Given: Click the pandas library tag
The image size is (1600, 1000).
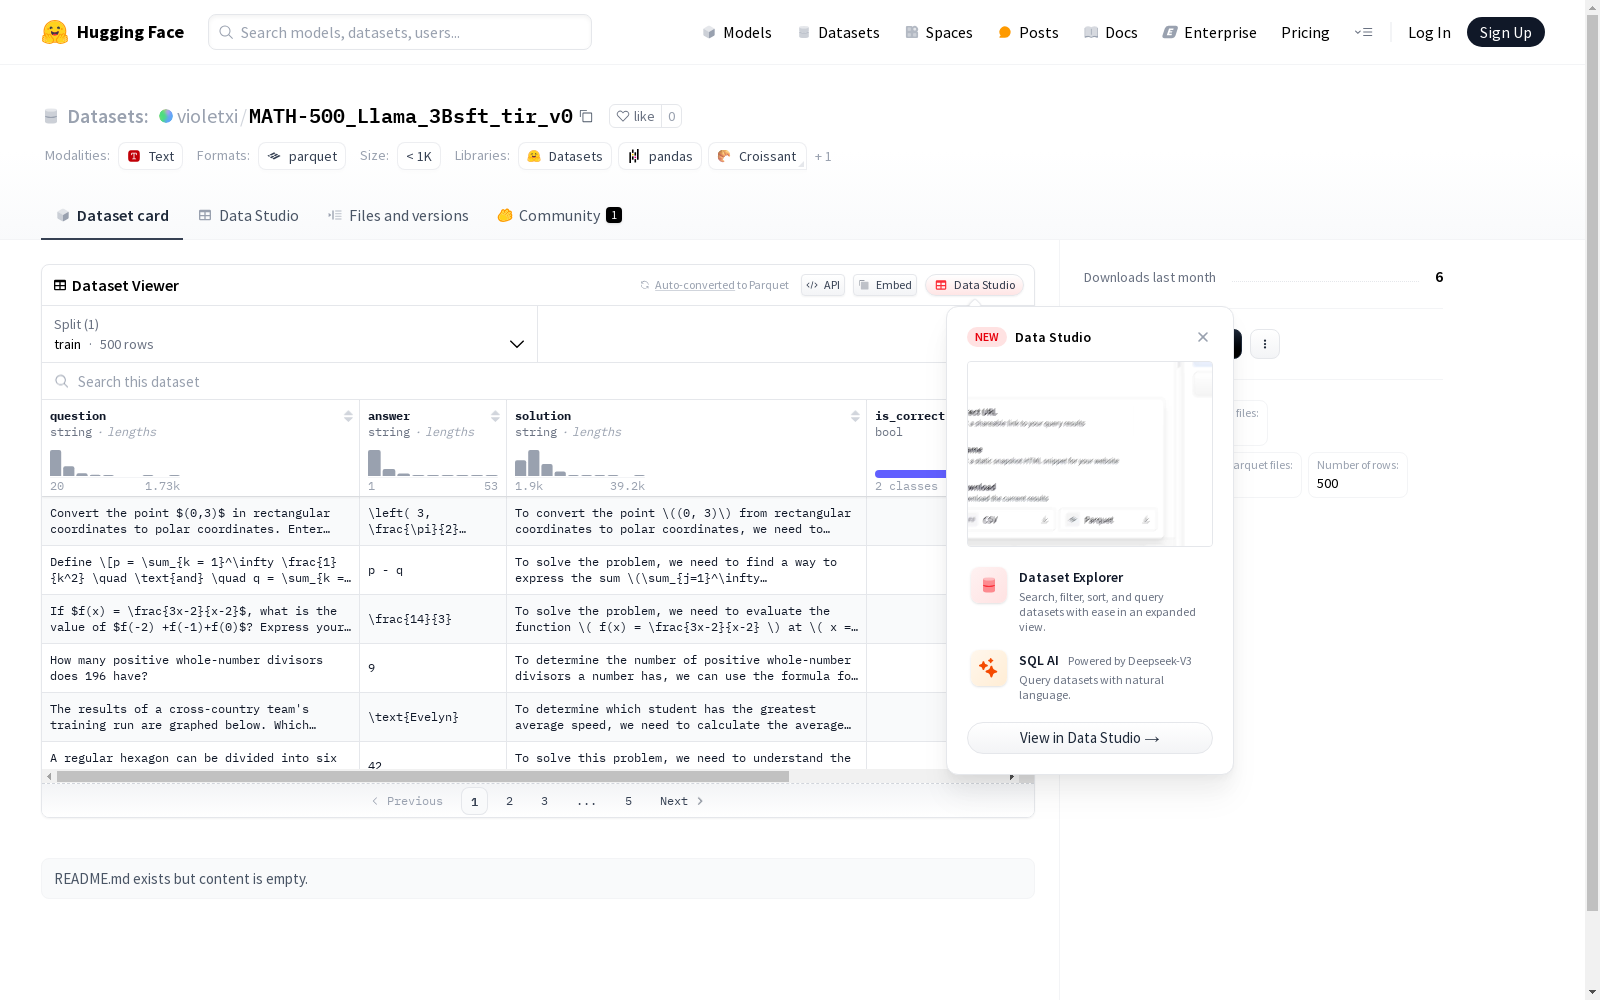Looking at the screenshot, I should point(660,156).
